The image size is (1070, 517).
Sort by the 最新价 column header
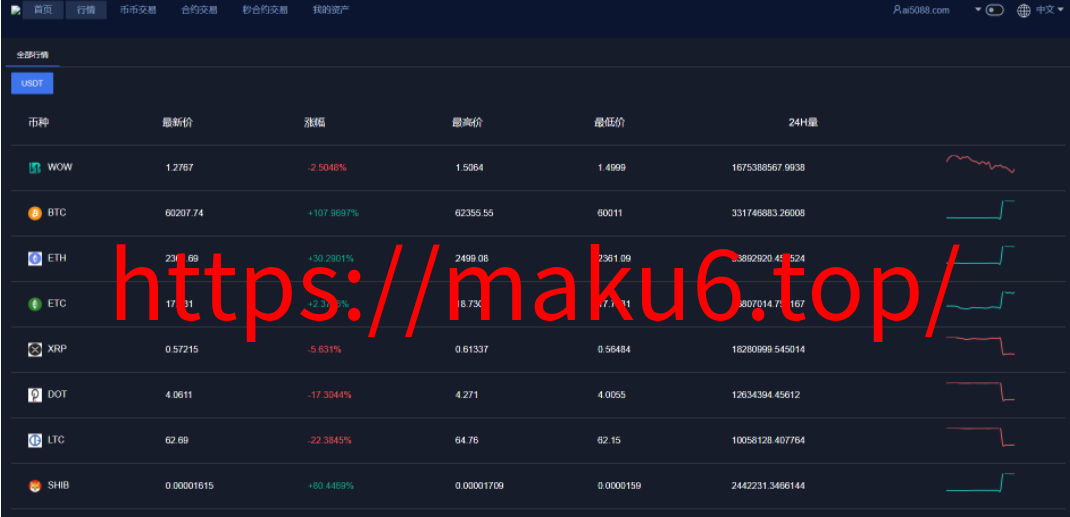point(177,123)
